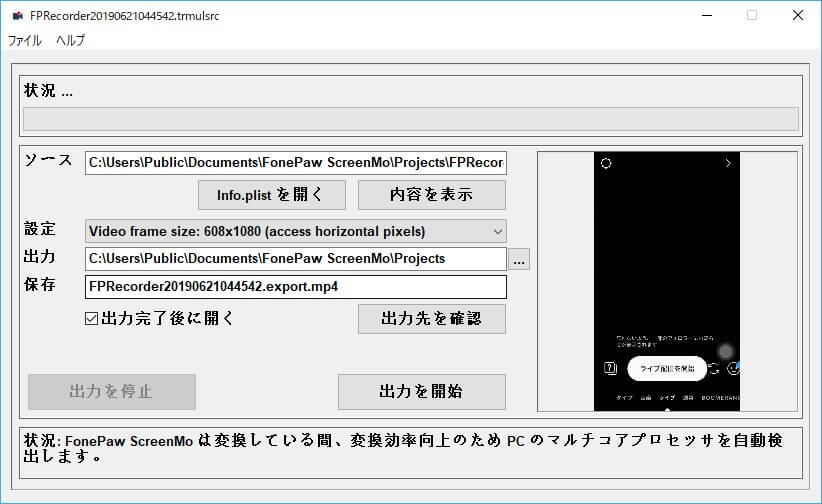This screenshot has height=504, width=822.
Task: Click the 状況 progress bar
Action: 410,119
